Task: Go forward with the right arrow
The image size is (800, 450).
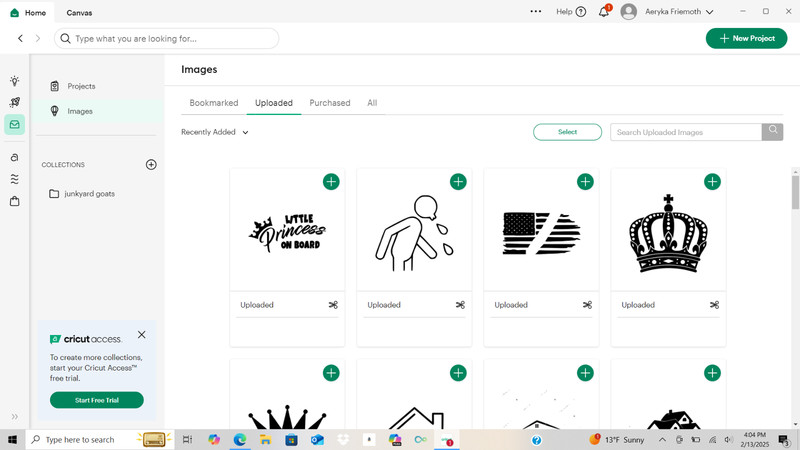Action: [38, 38]
